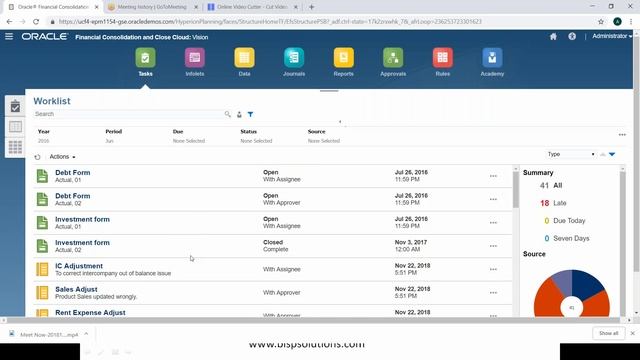Click the worklist vertical scrollbar
The width and height of the screenshot is (640, 360).
pyautogui.click(x=516, y=190)
